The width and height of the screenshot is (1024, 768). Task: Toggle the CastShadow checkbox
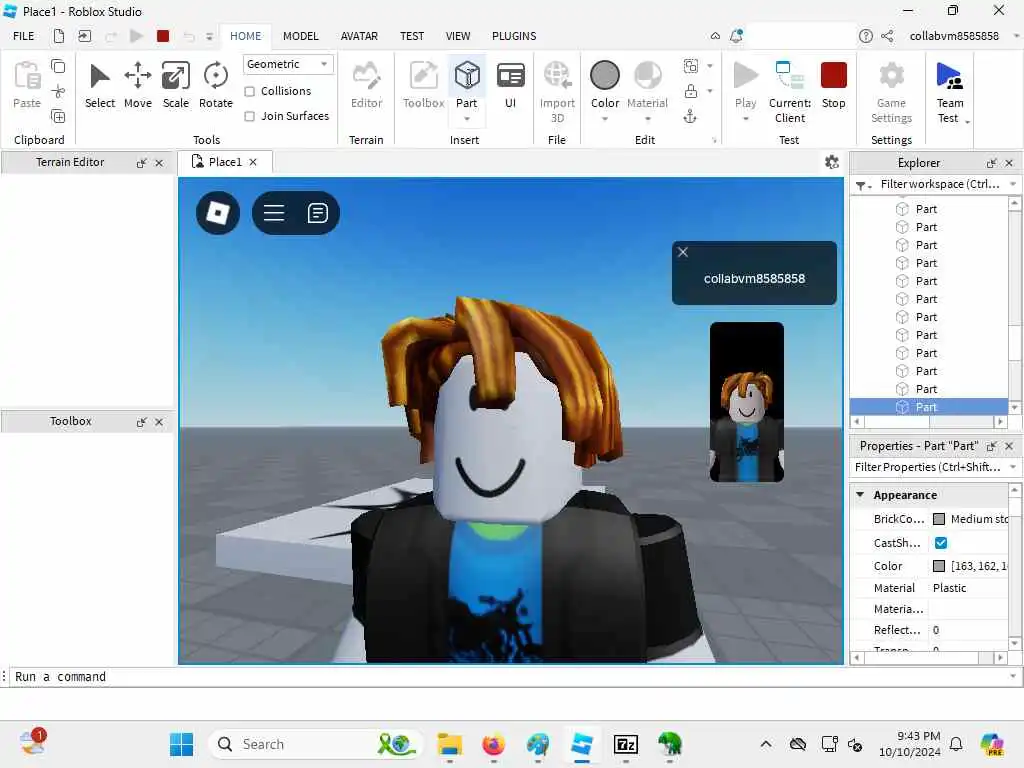click(941, 543)
